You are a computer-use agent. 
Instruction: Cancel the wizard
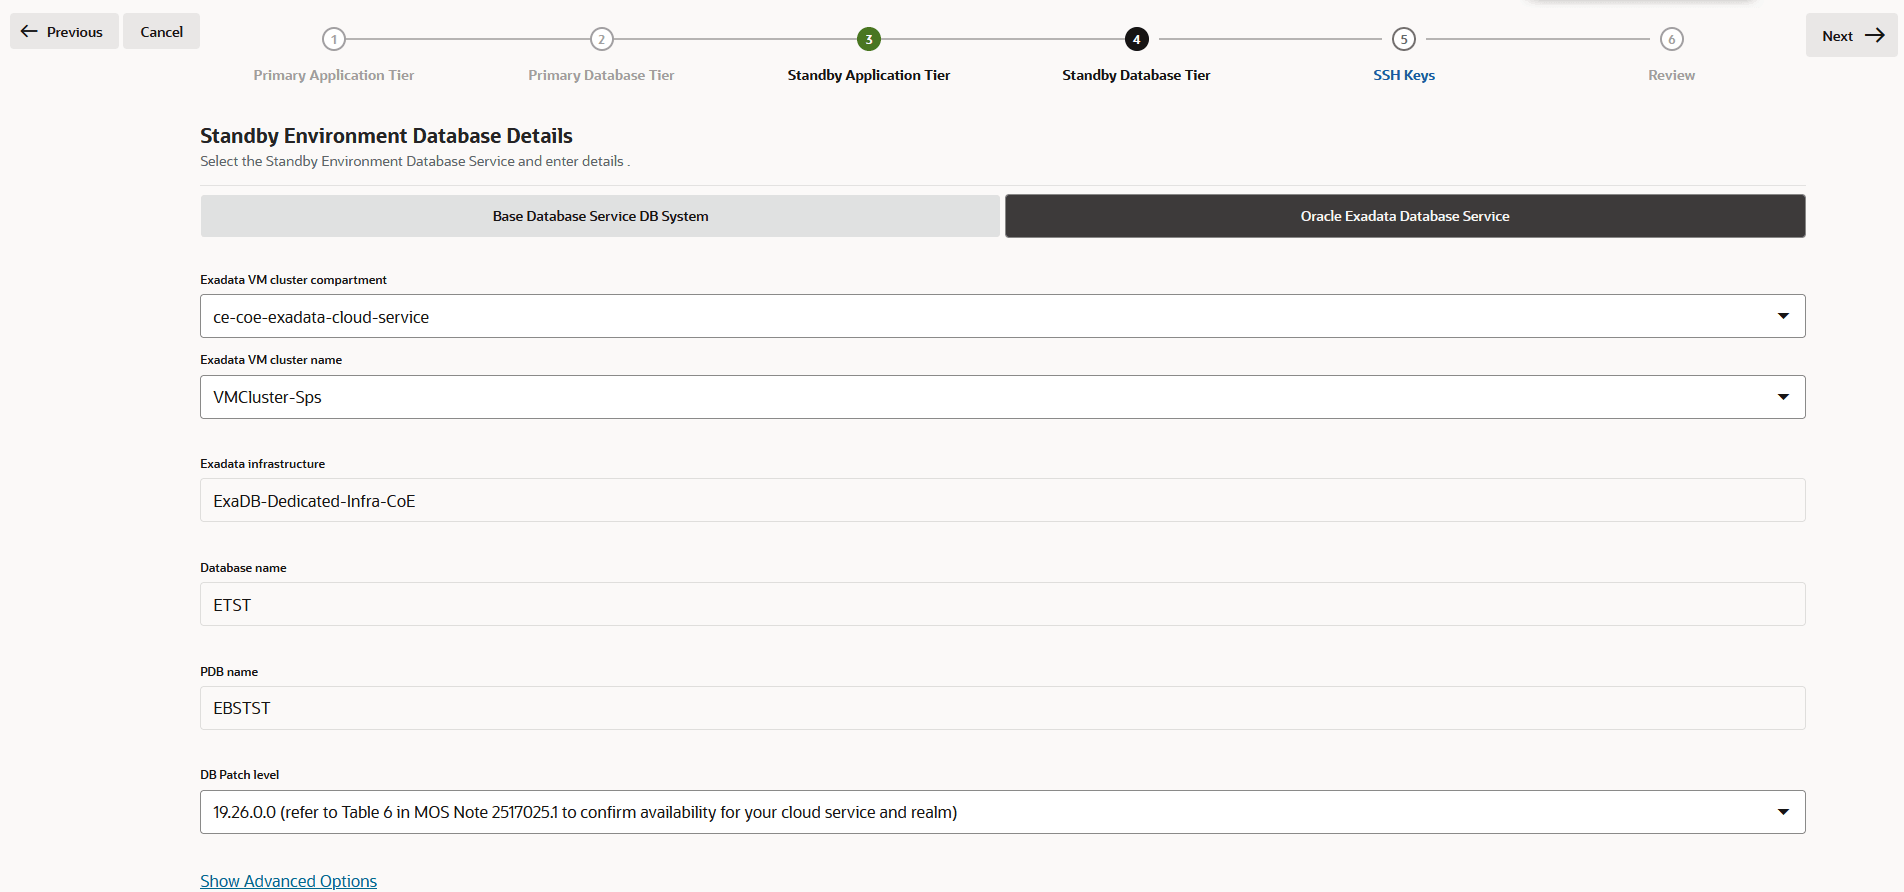(161, 32)
